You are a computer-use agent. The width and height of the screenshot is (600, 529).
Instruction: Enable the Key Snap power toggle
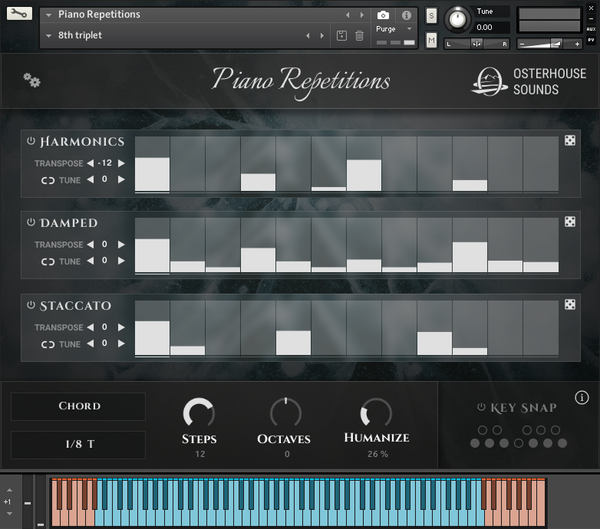[481, 407]
